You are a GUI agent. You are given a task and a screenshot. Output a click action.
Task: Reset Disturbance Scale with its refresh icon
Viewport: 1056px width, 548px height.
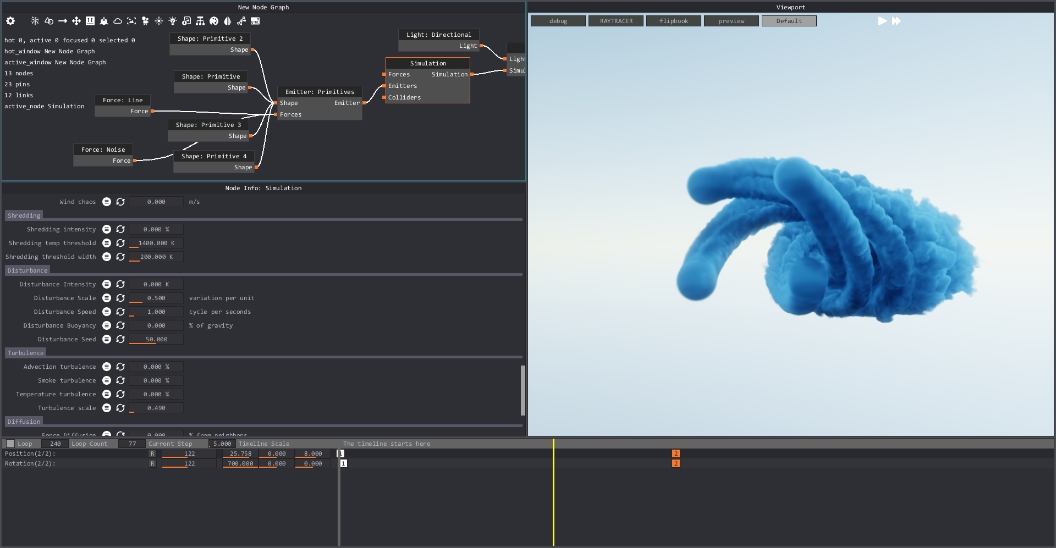pyautogui.click(x=121, y=298)
